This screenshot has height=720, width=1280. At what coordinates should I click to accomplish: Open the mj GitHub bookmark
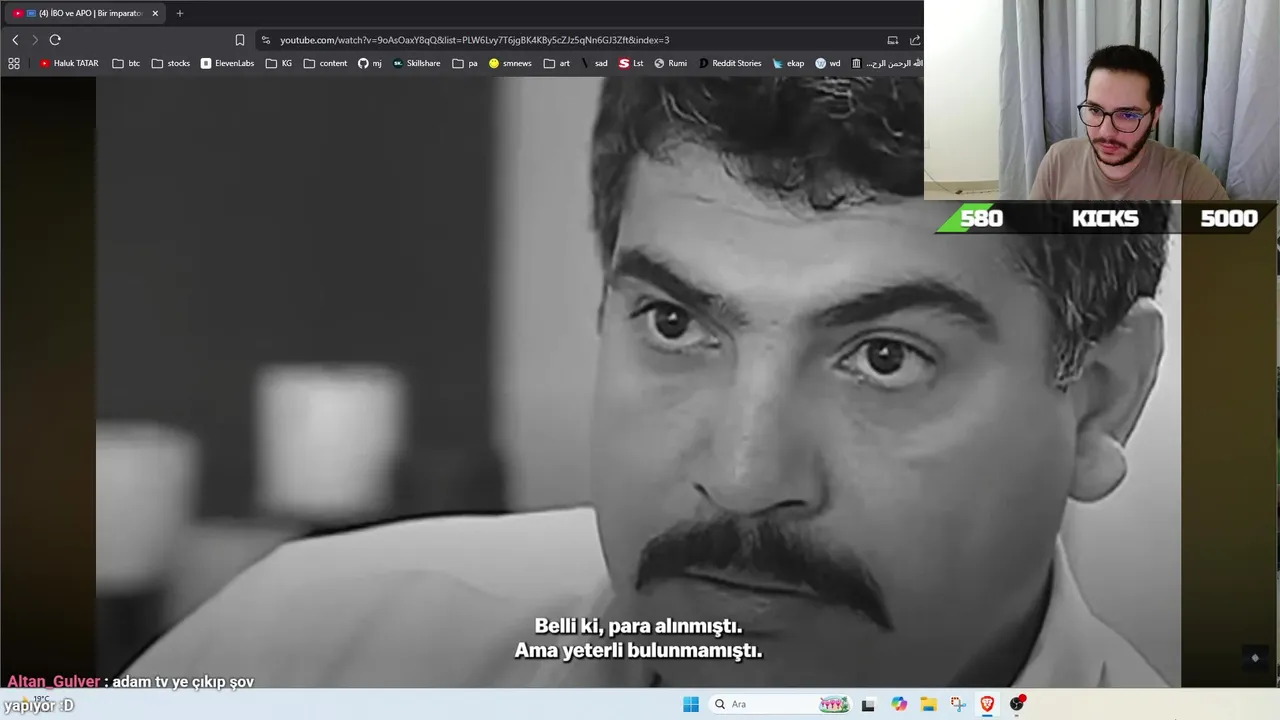pos(370,63)
